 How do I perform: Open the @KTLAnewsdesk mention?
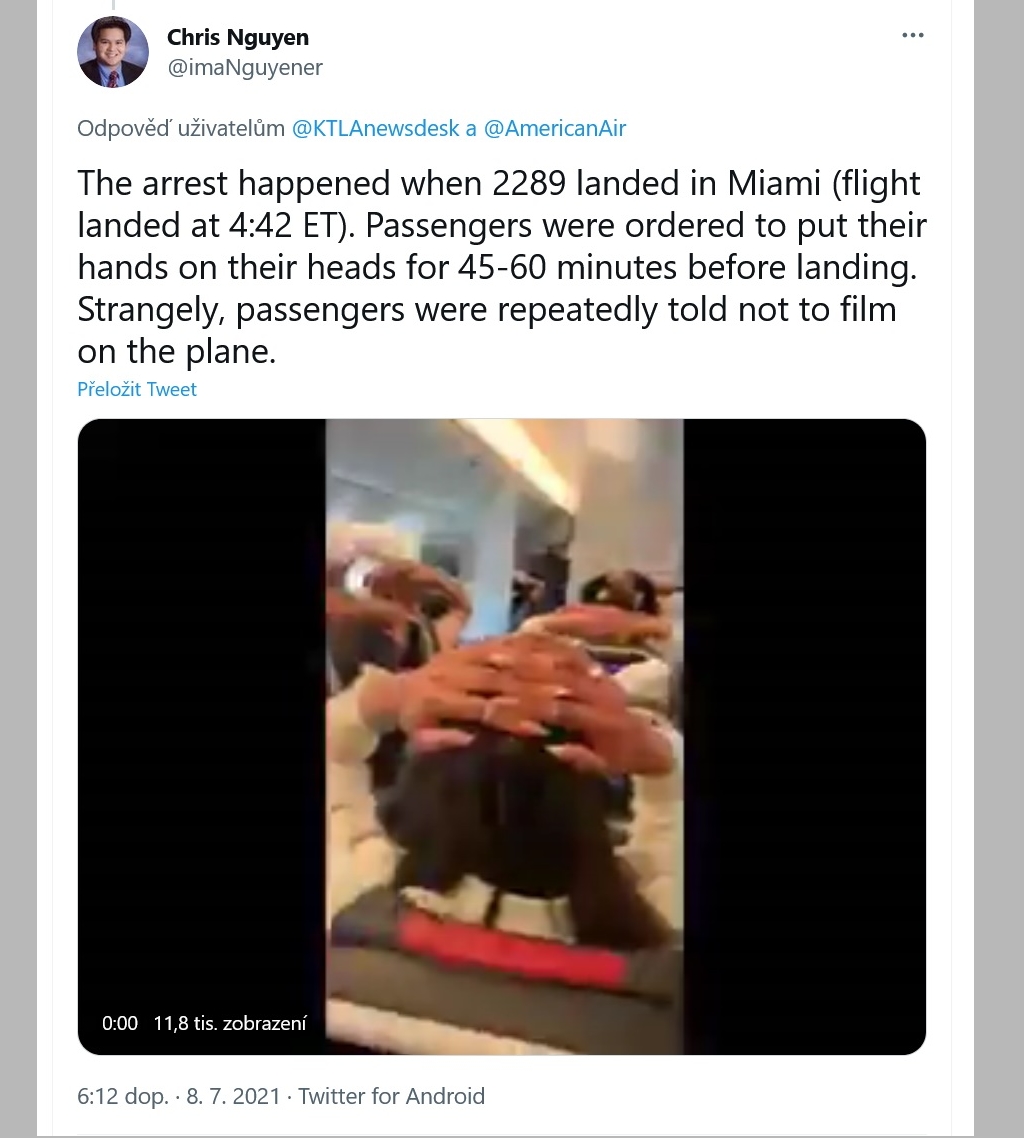375,128
